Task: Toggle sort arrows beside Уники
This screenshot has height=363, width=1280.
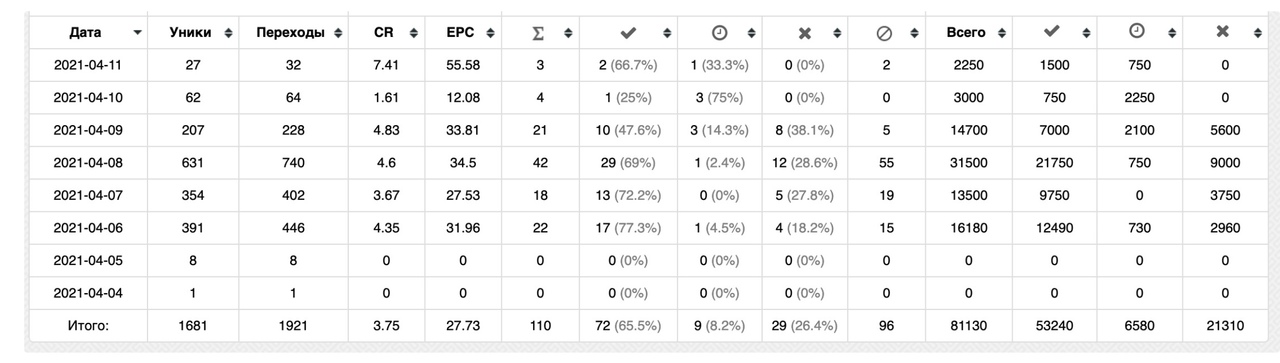Action: click(228, 33)
